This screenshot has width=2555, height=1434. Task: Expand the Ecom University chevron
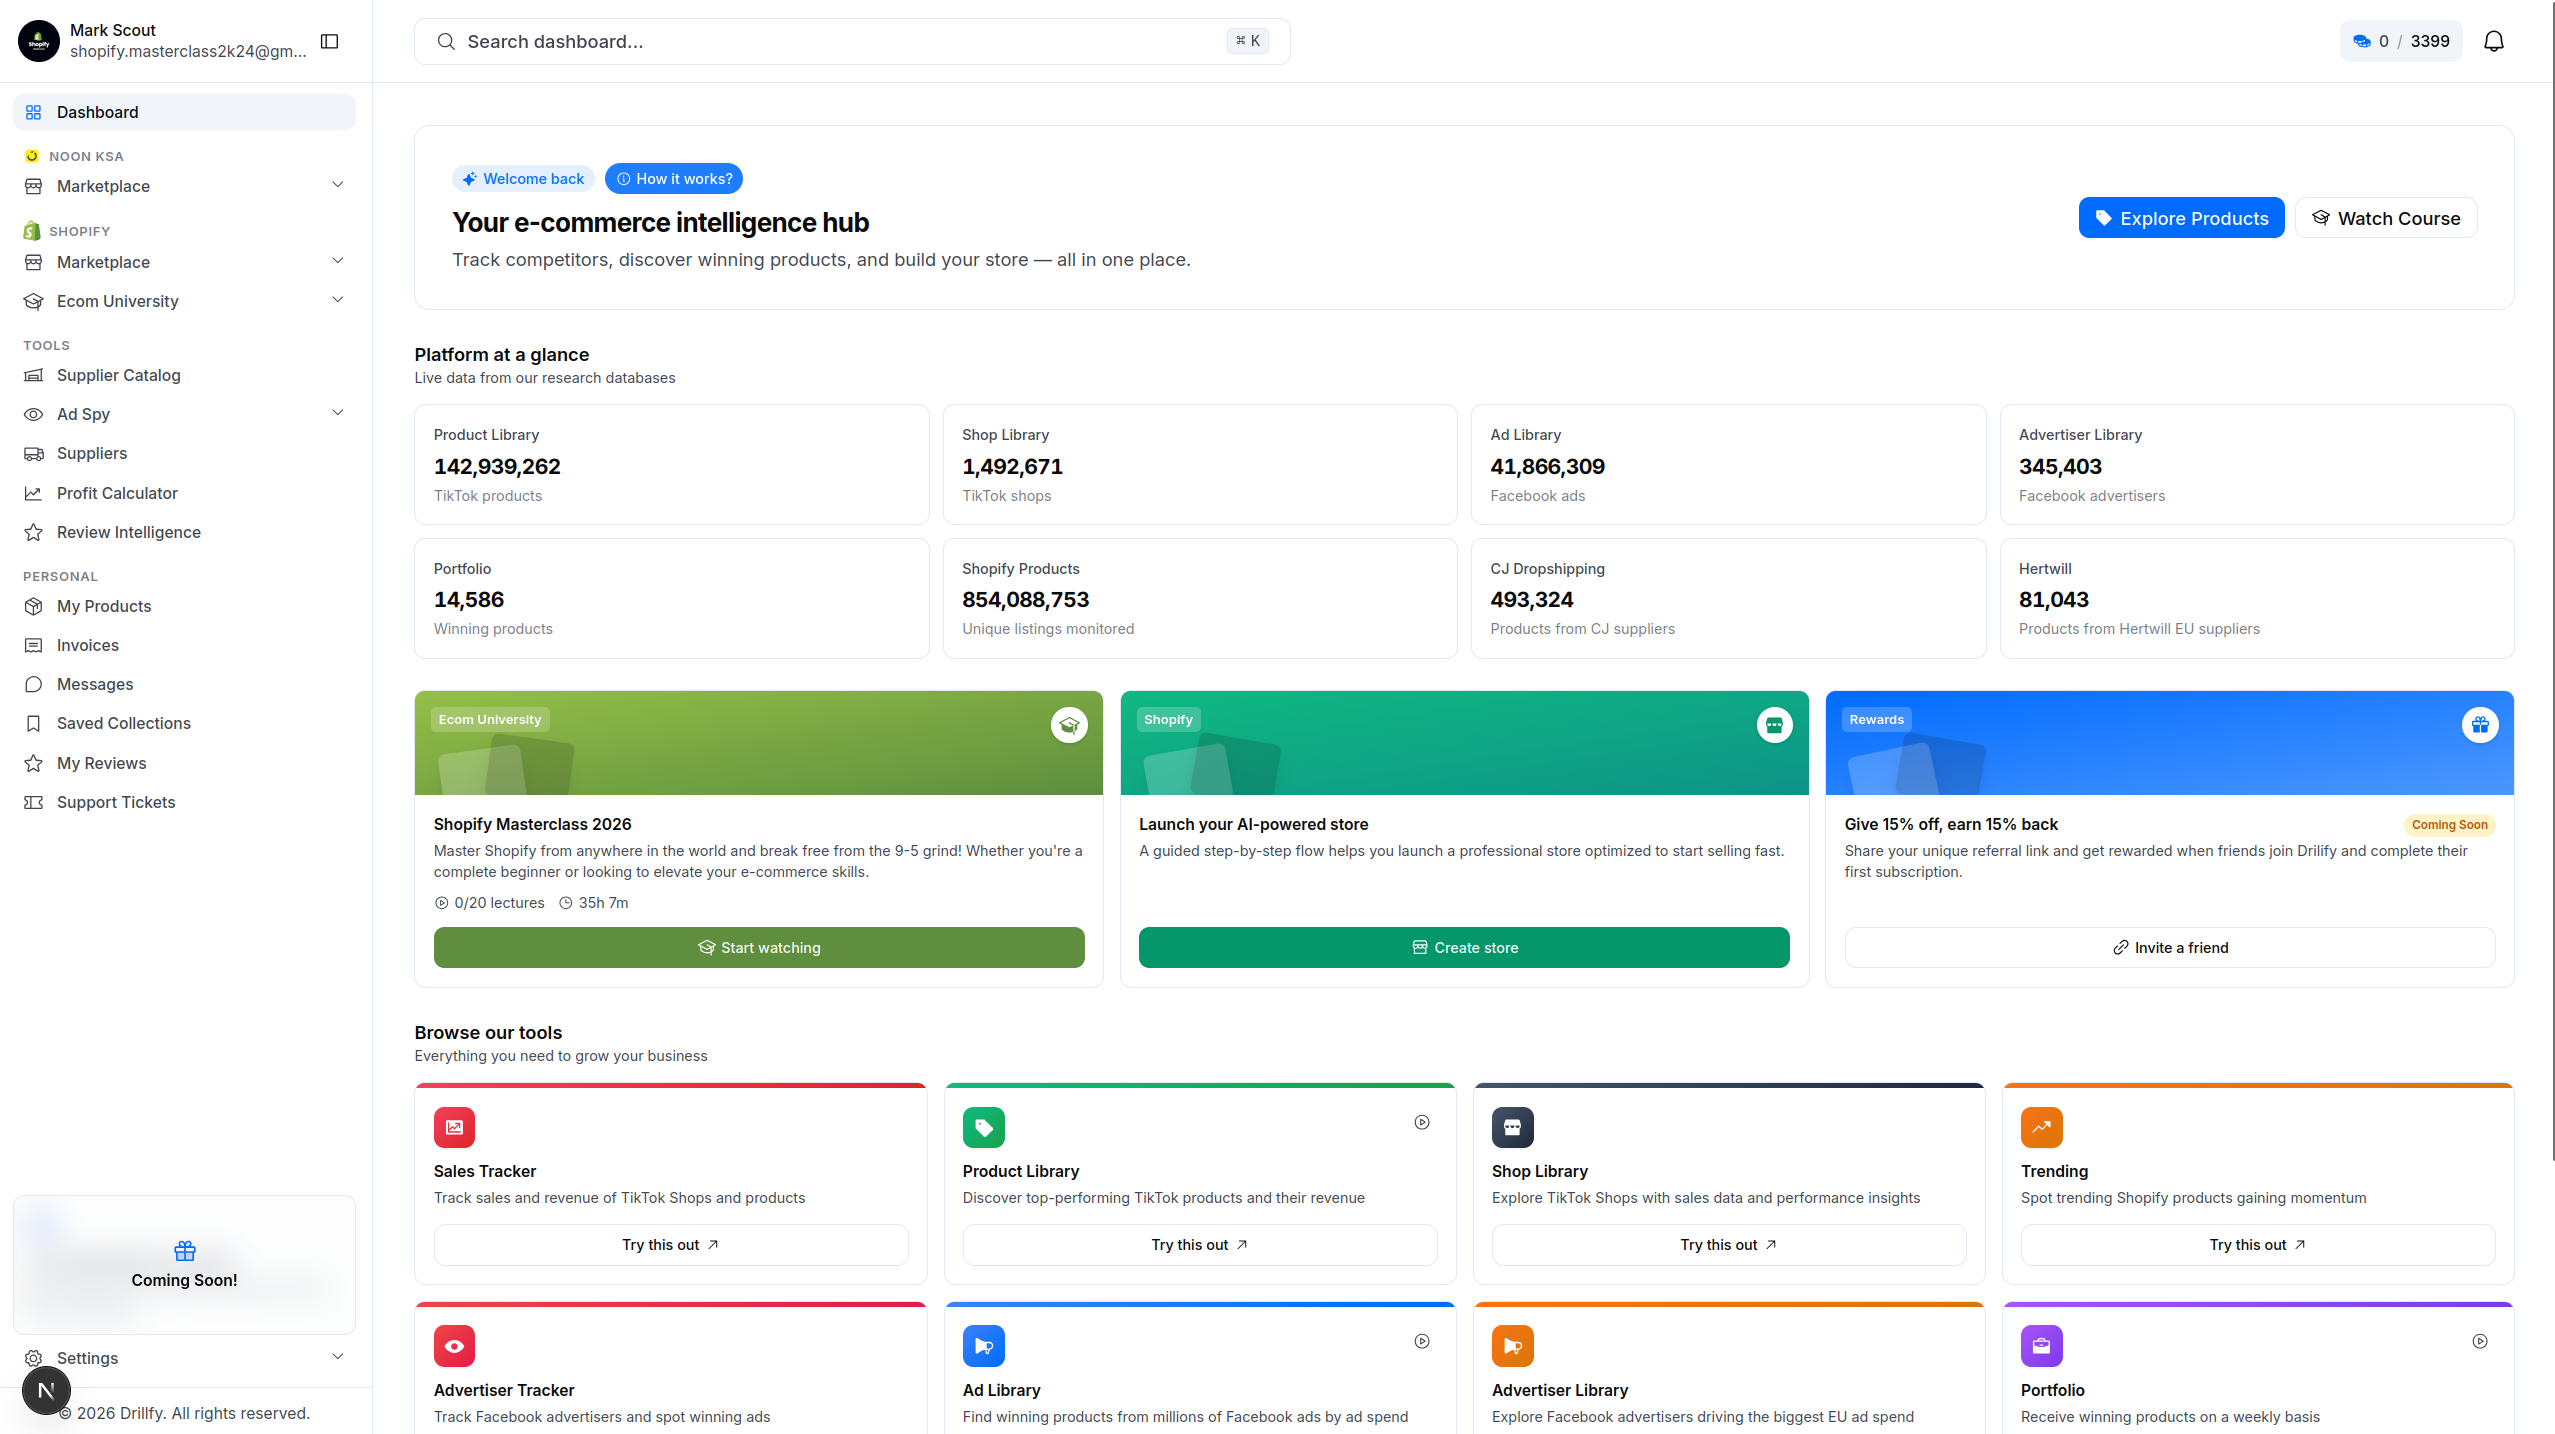tap(337, 300)
